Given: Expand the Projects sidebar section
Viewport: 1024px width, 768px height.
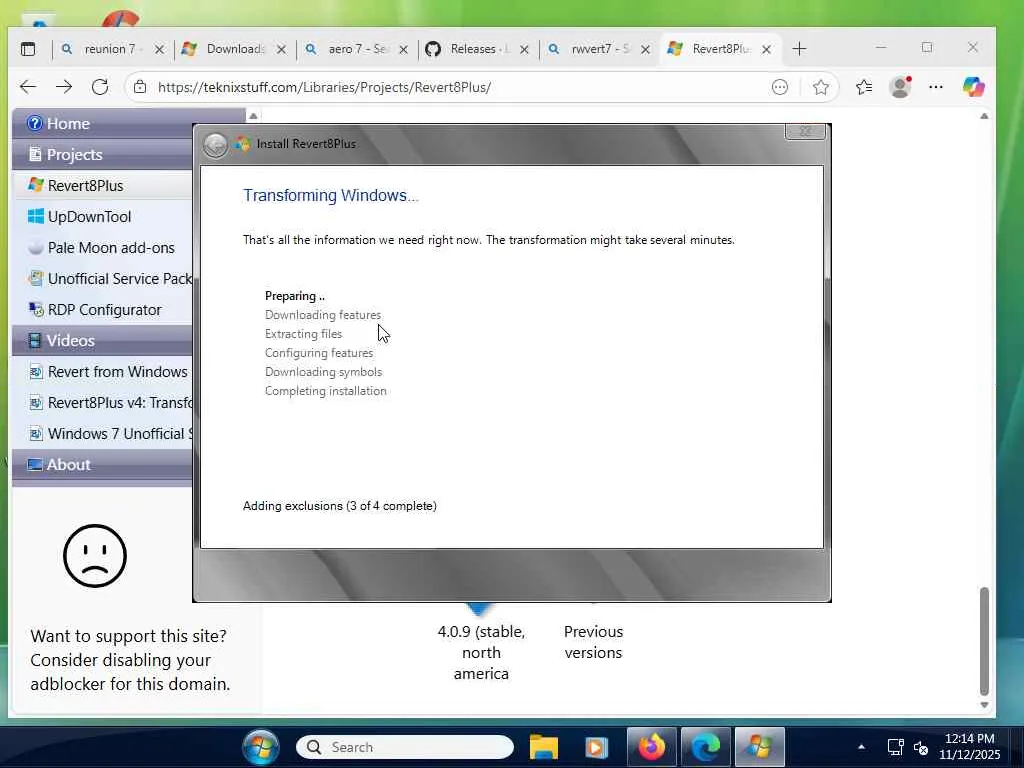Looking at the screenshot, I should [103, 155].
